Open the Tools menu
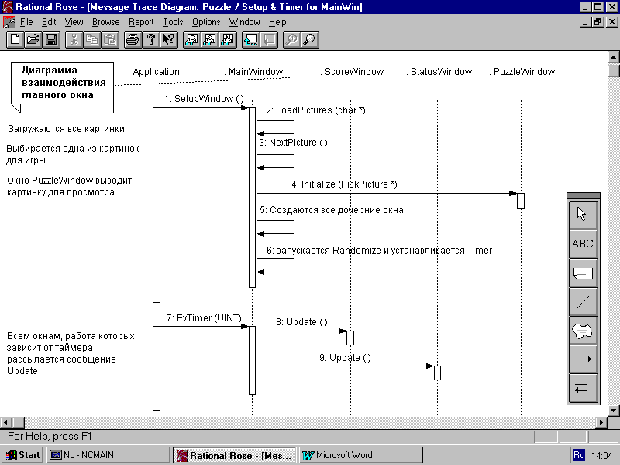This screenshot has width=620, height=465. pos(173,21)
